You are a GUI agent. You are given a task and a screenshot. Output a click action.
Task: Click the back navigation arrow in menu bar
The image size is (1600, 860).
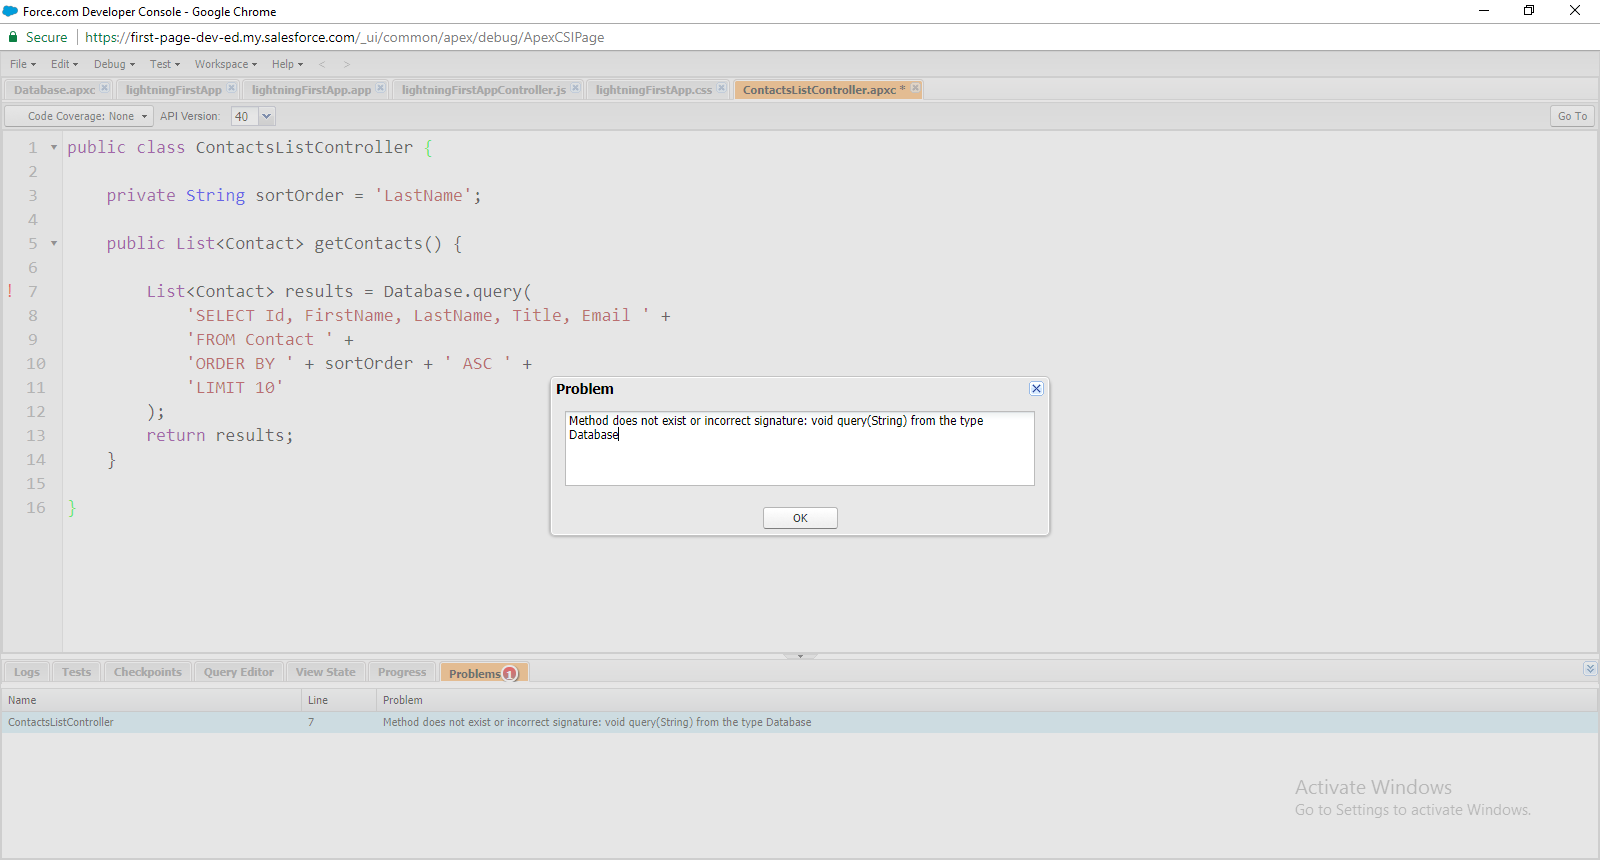tap(322, 64)
